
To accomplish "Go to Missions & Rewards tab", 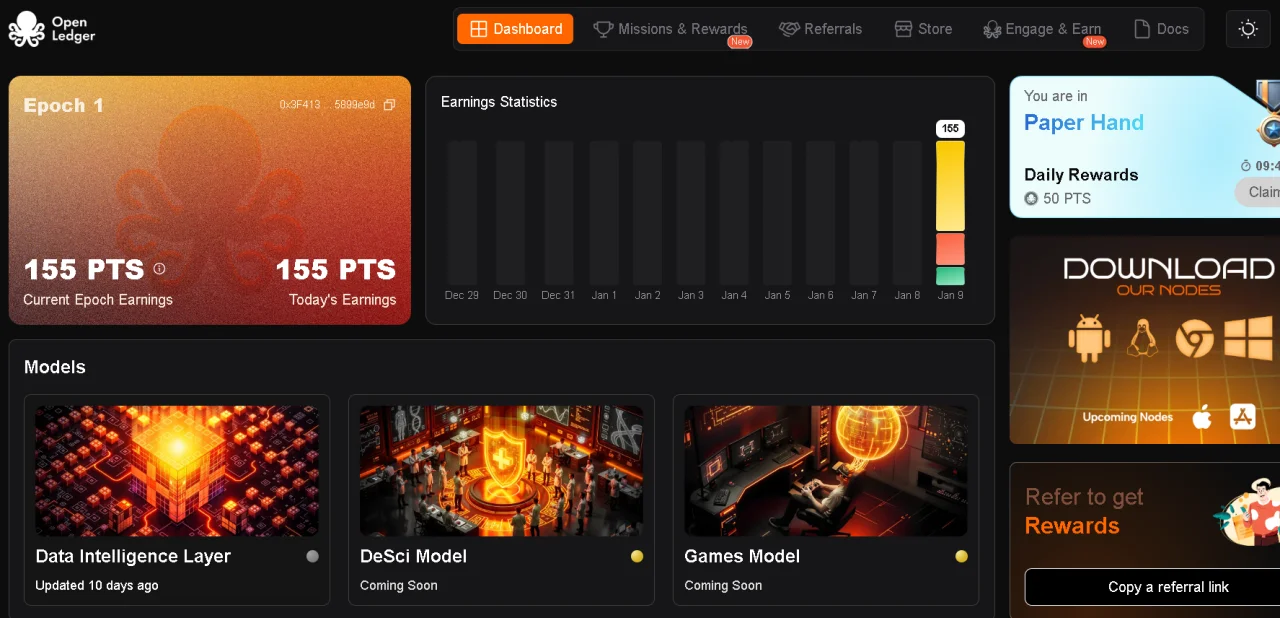I will [x=670, y=29].
